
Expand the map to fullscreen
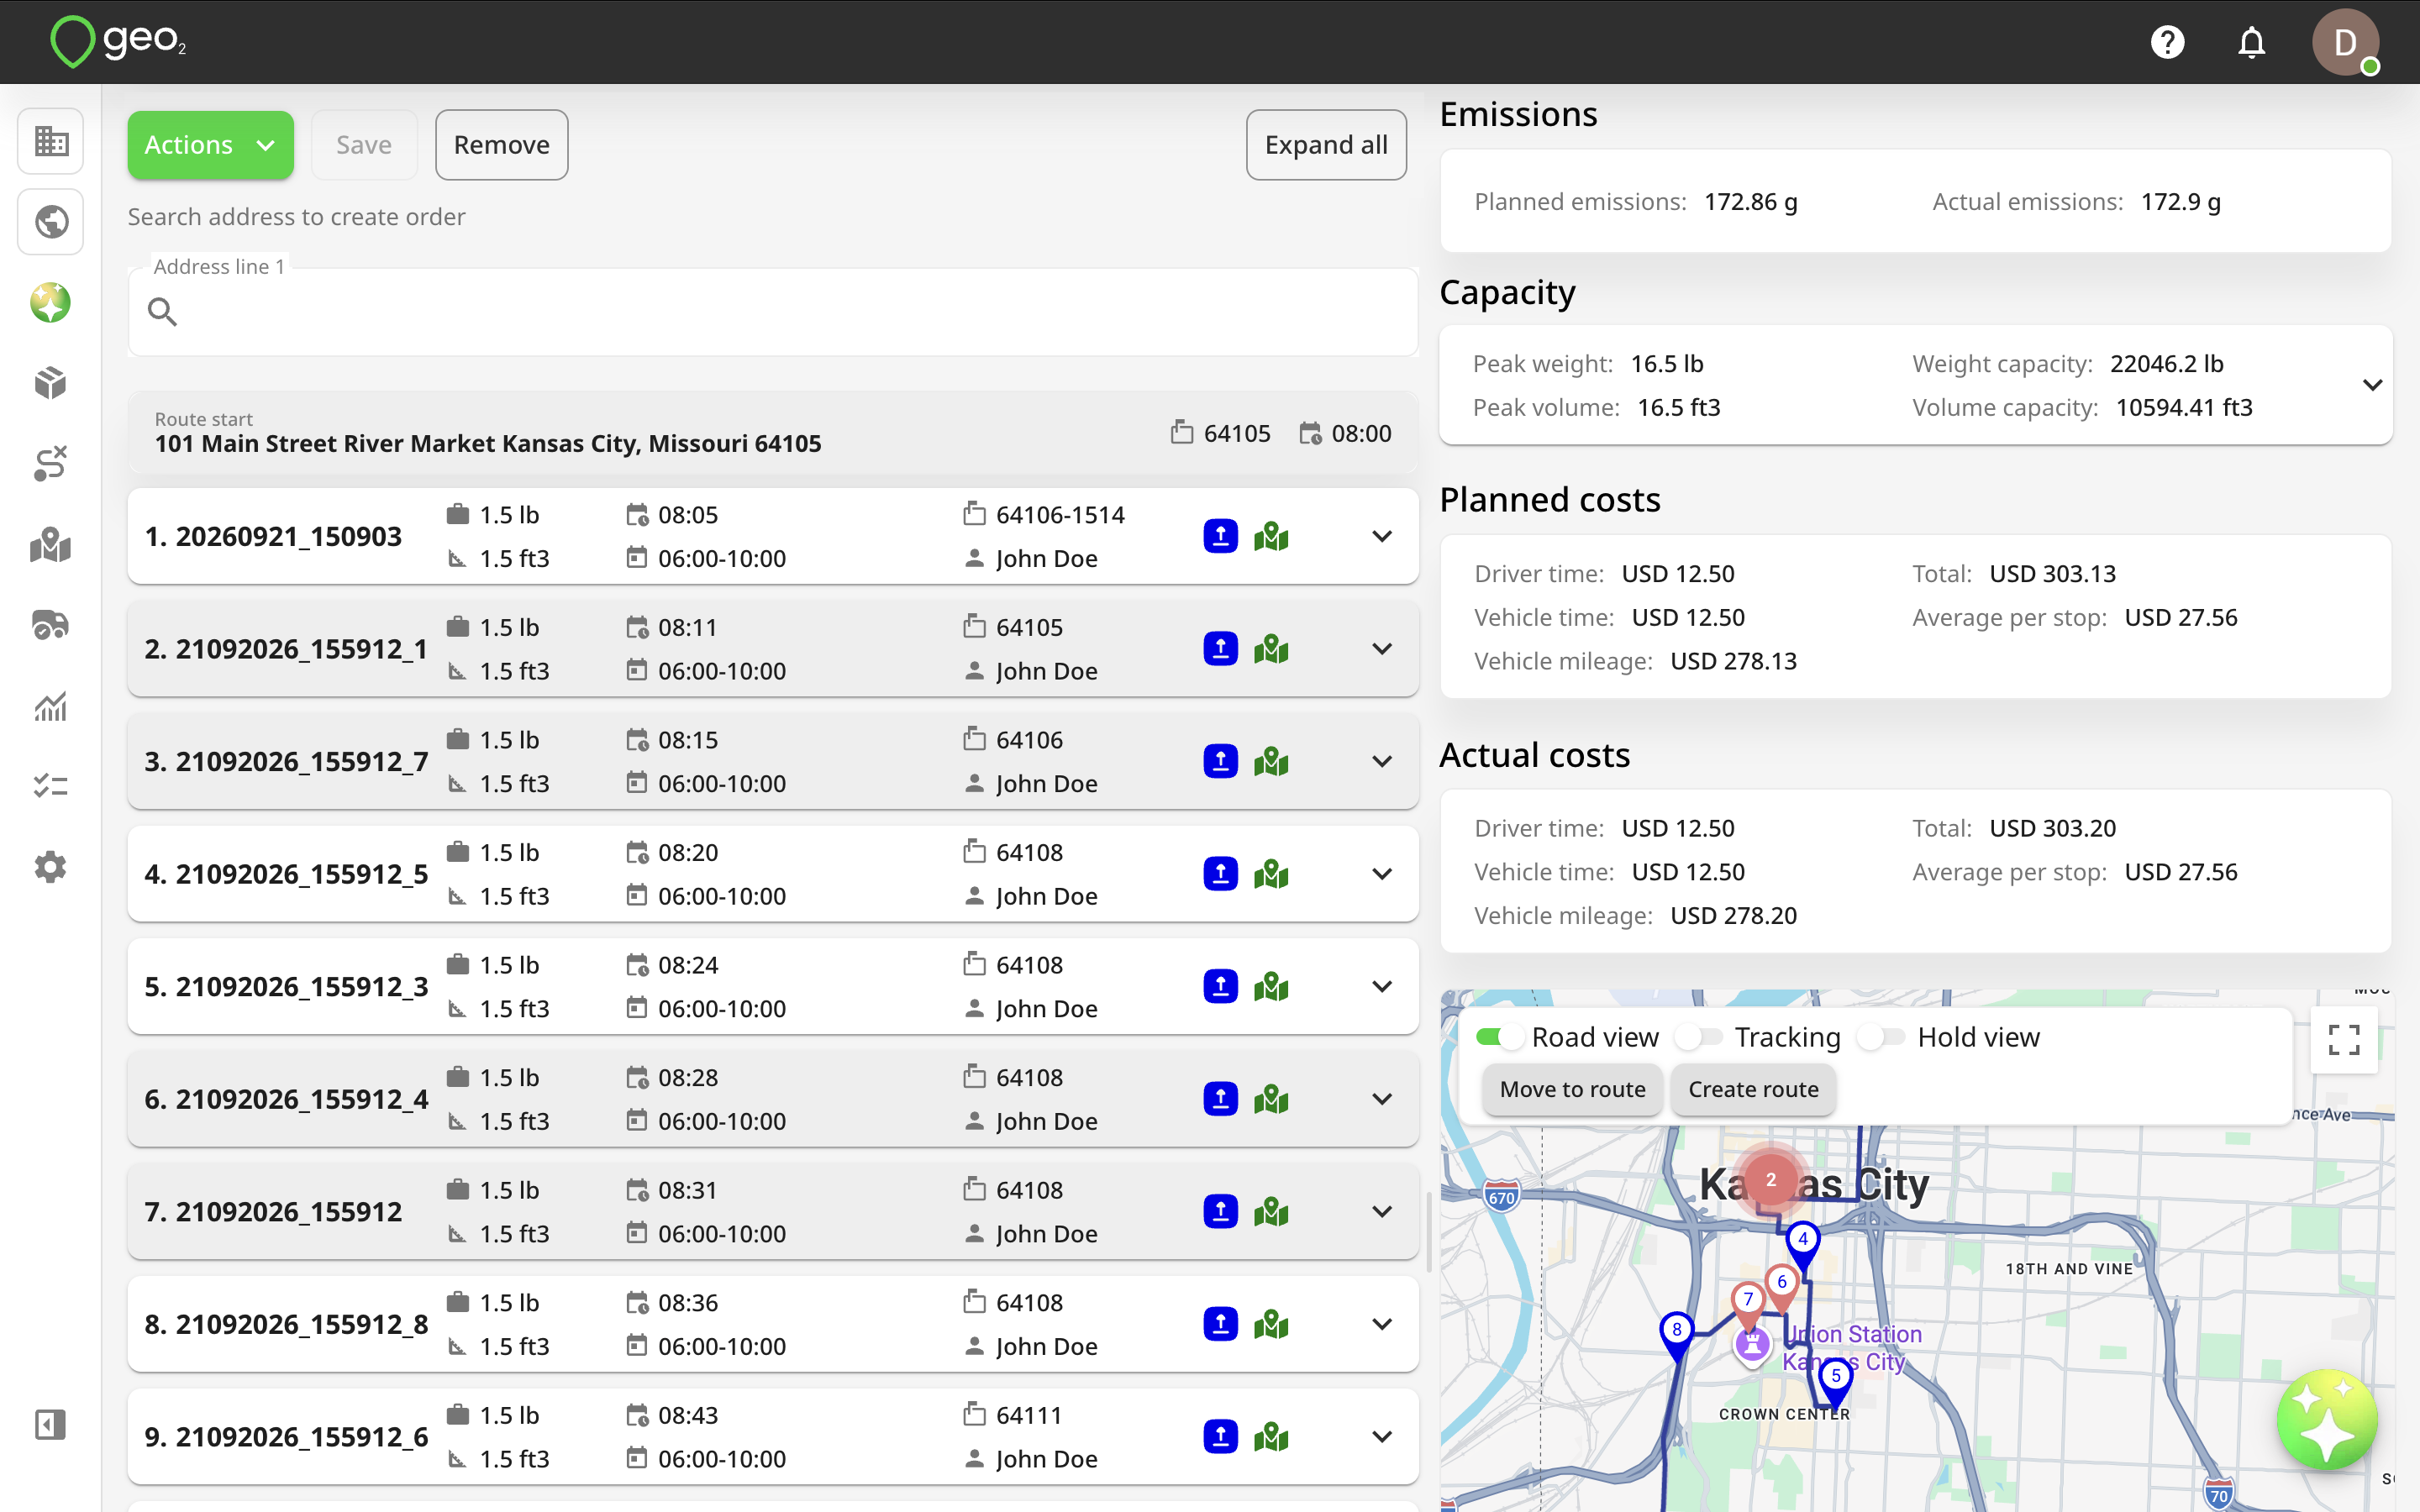pos(2344,1040)
